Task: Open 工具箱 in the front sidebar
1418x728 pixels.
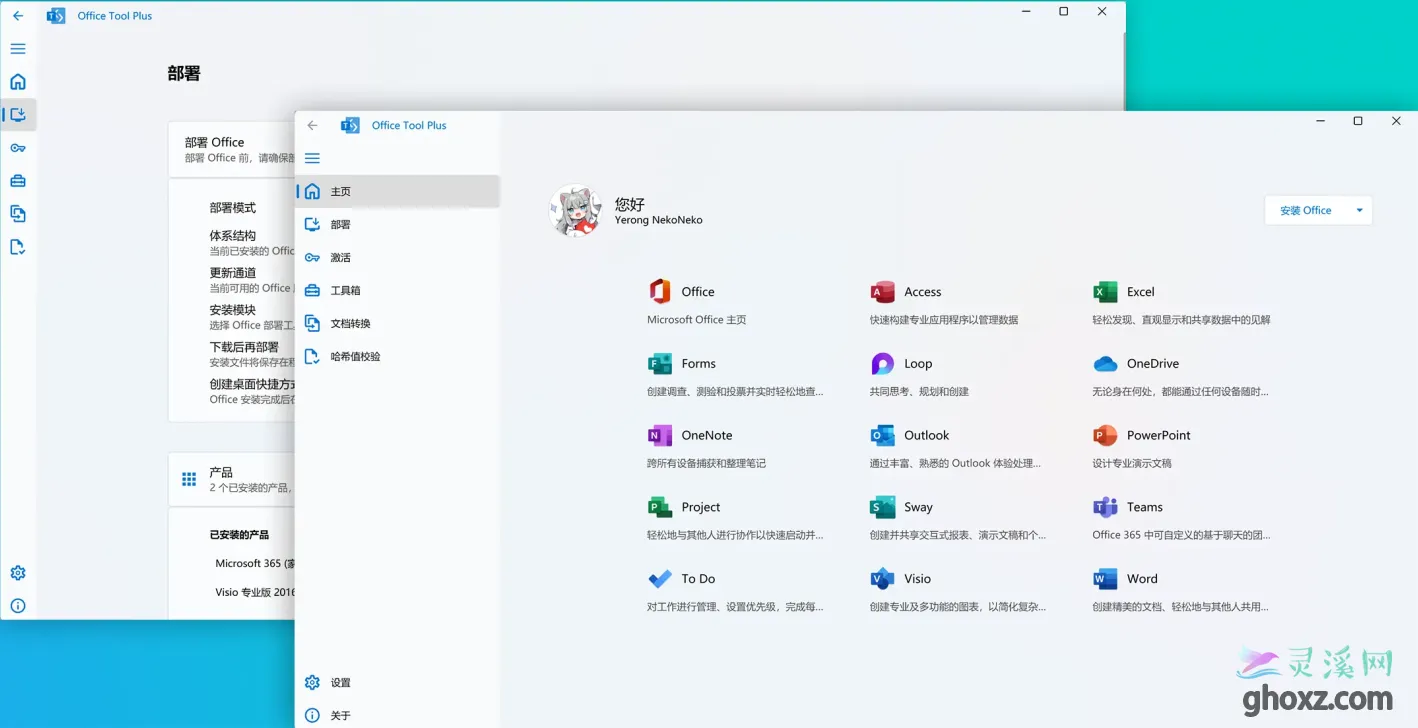Action: 398,290
